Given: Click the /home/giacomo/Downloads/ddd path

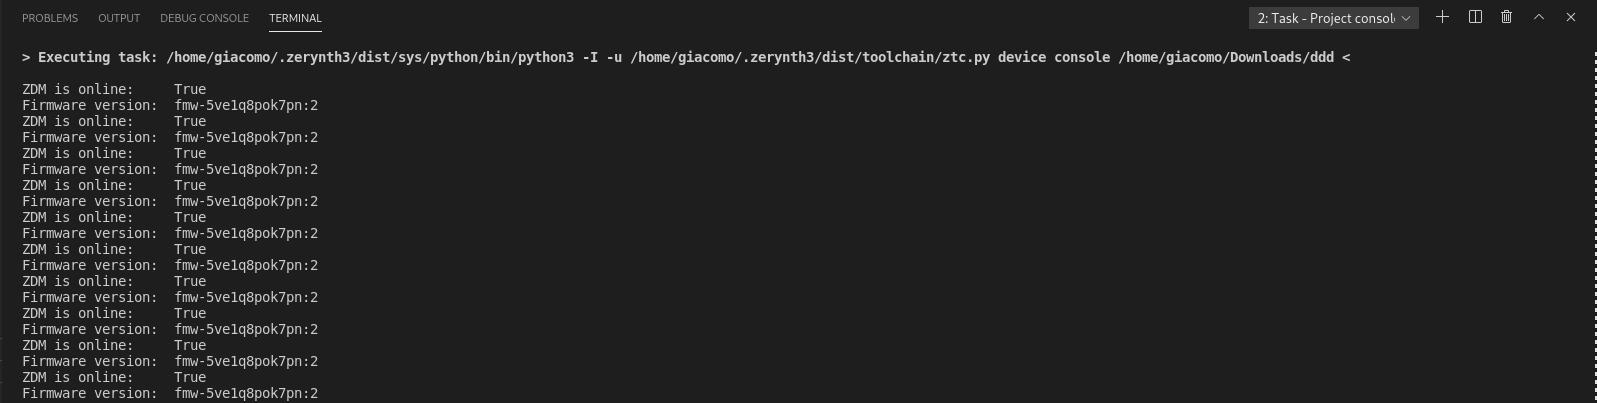Looking at the screenshot, I should click(1226, 57).
